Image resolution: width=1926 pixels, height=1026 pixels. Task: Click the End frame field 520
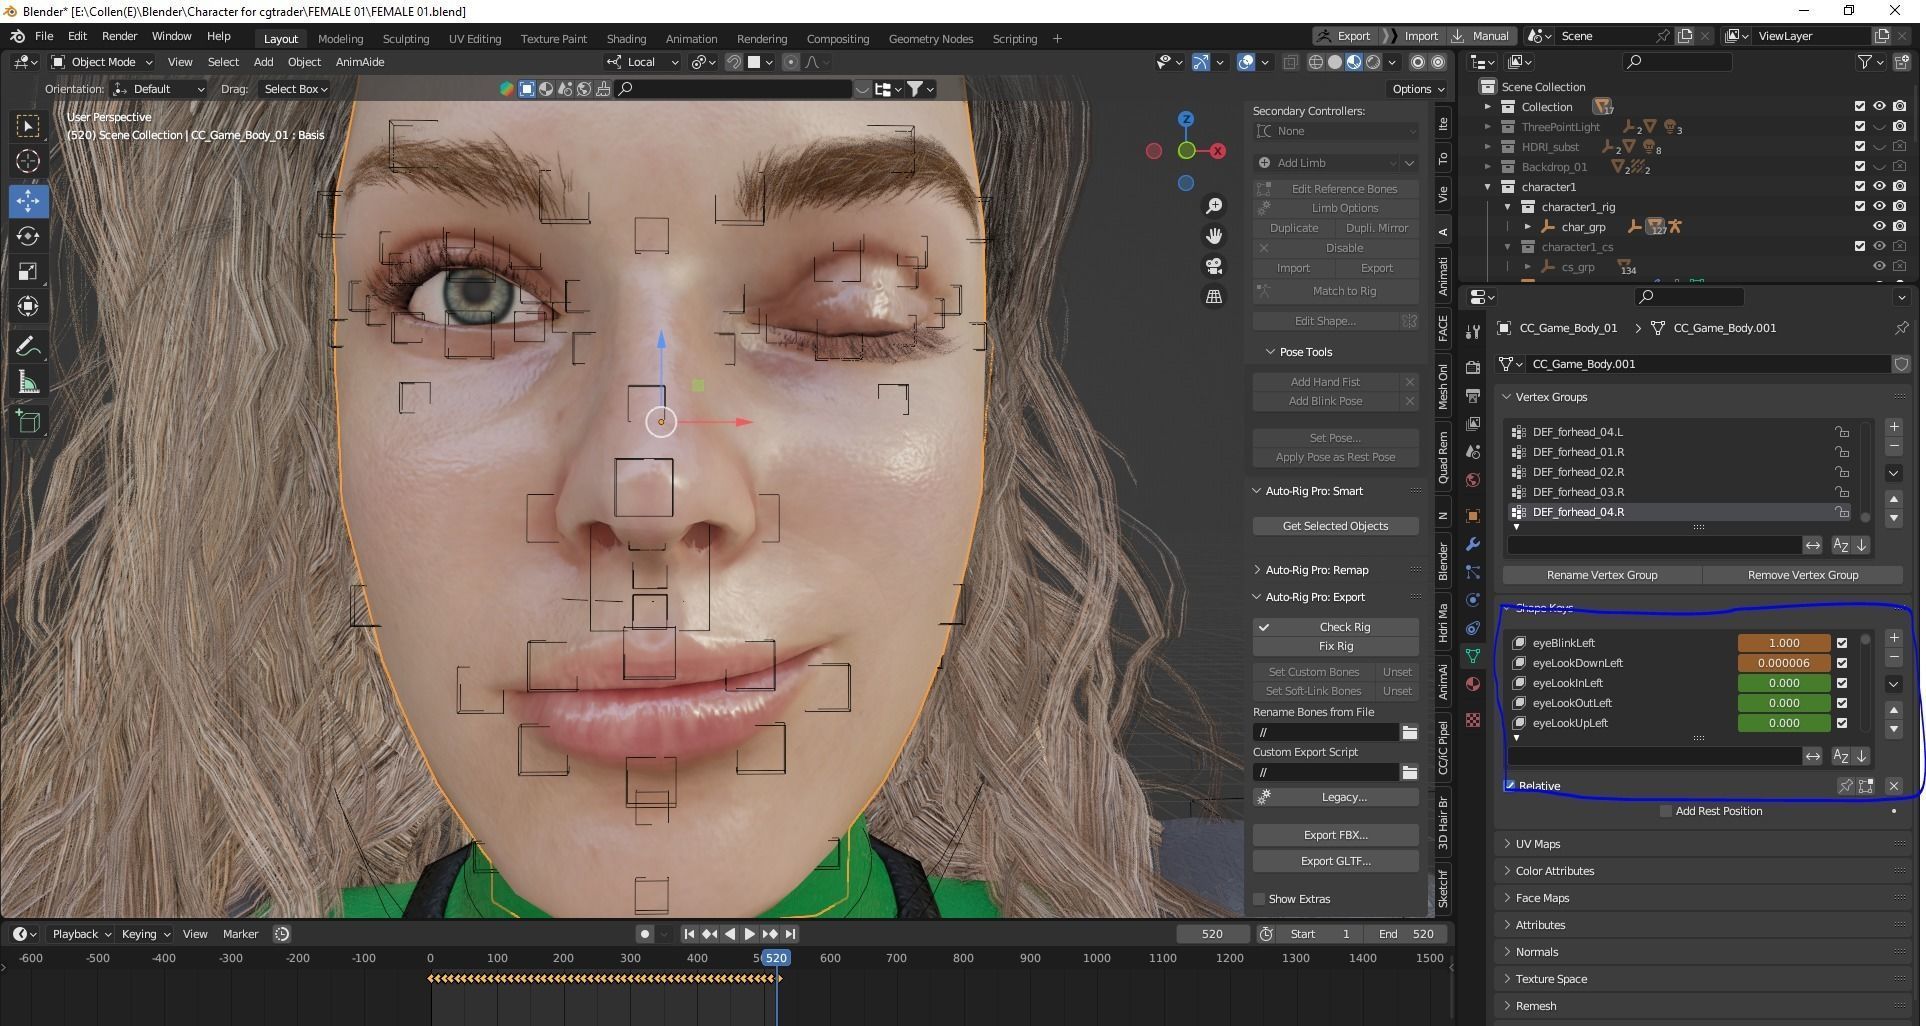point(1408,934)
